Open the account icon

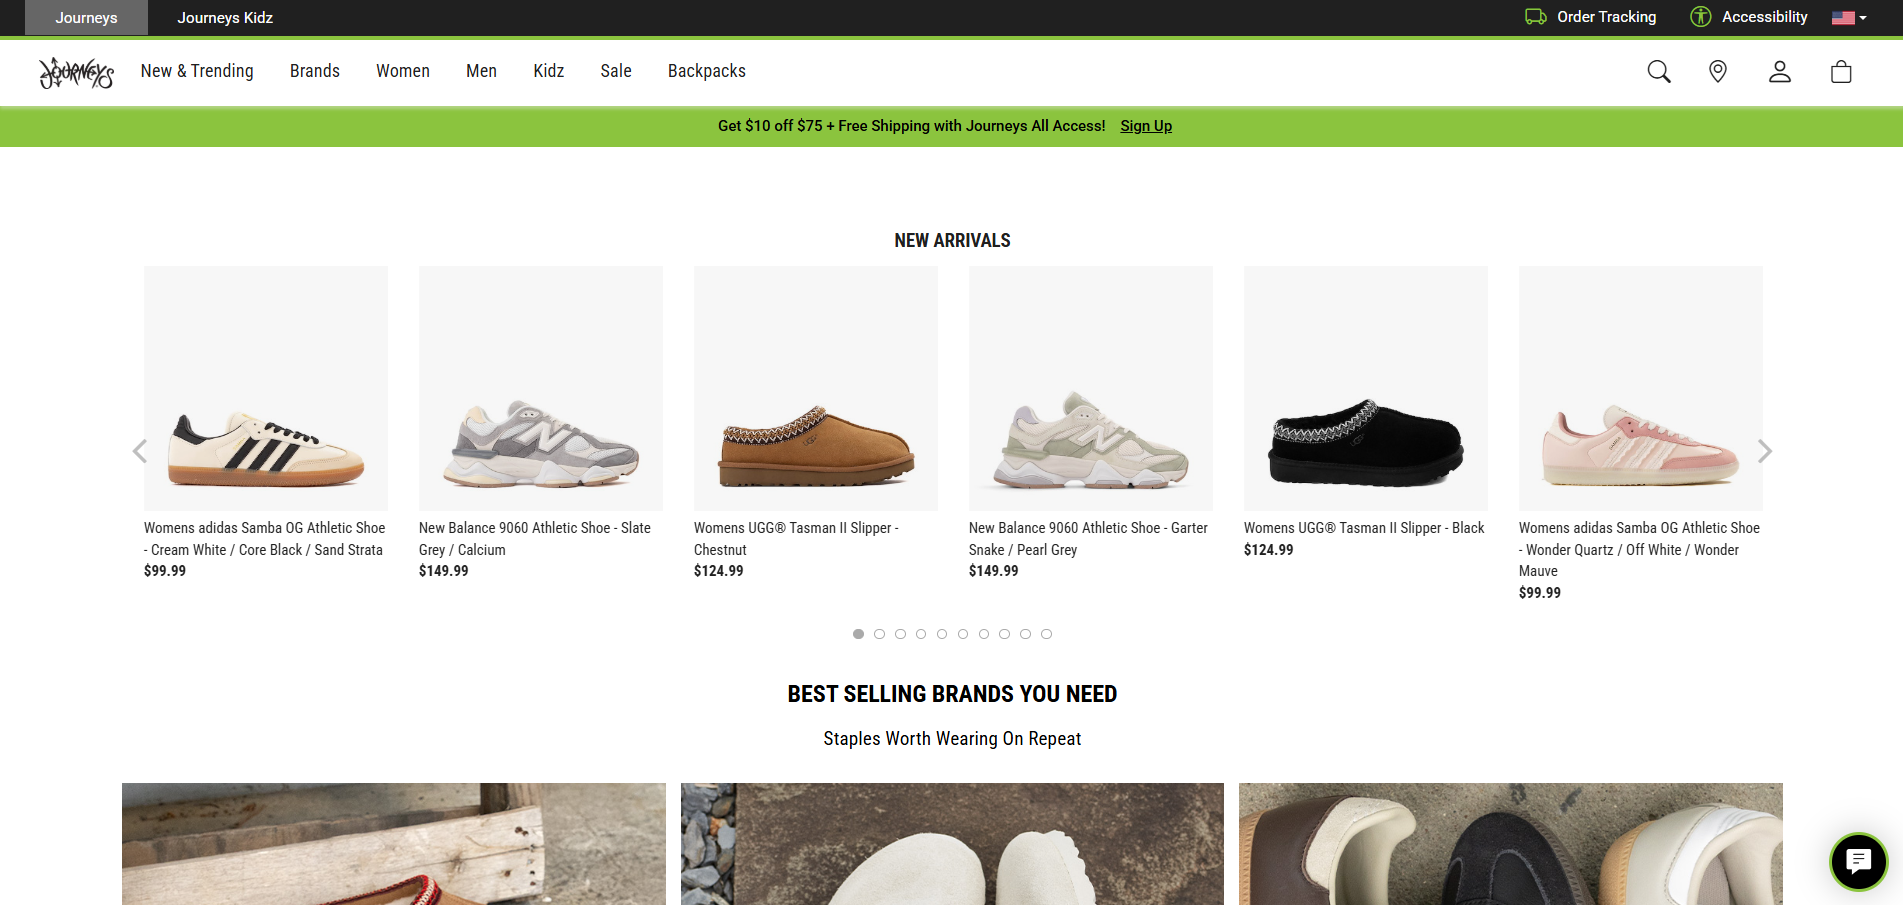coord(1779,71)
